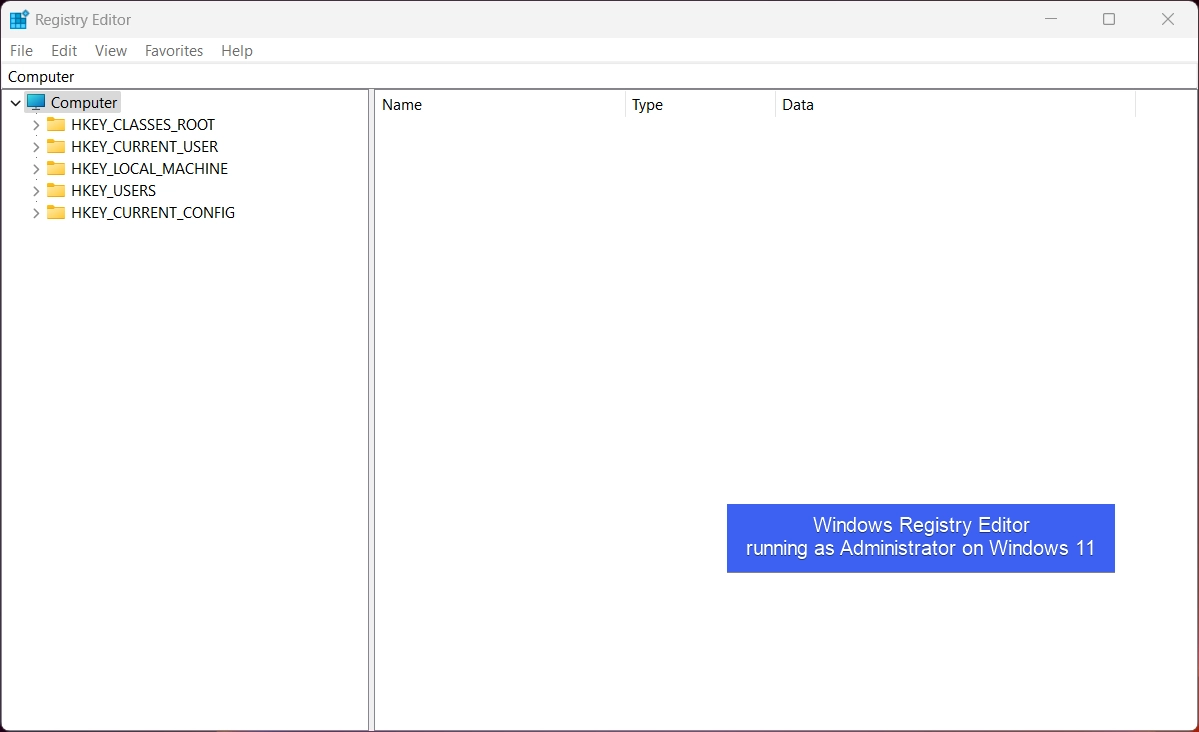
Task: Click the HKEY_CURRENT_USER folder icon
Action: 56,146
